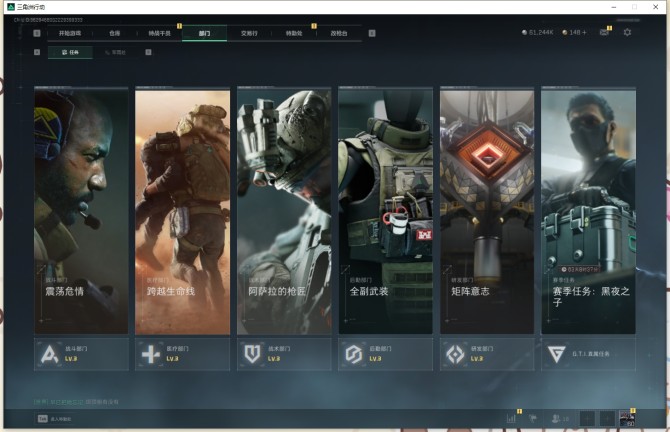
Task: Open the 赛季任务：黑夜之子 card
Action: point(588,211)
